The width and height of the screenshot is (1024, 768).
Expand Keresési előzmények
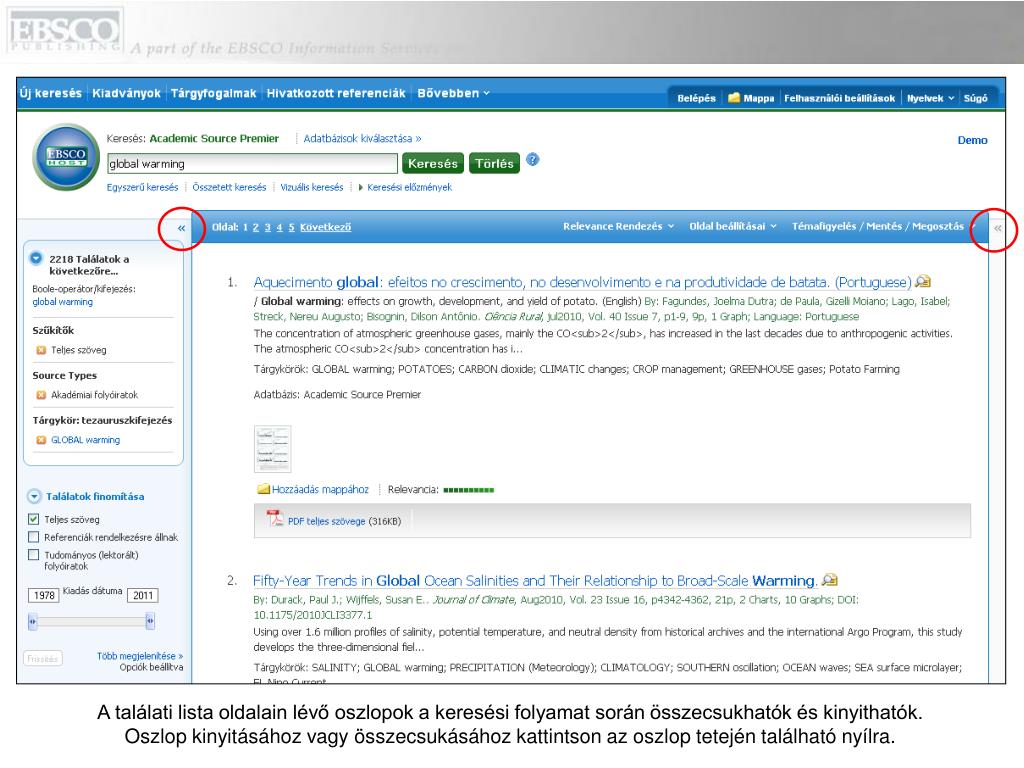[x=405, y=187]
